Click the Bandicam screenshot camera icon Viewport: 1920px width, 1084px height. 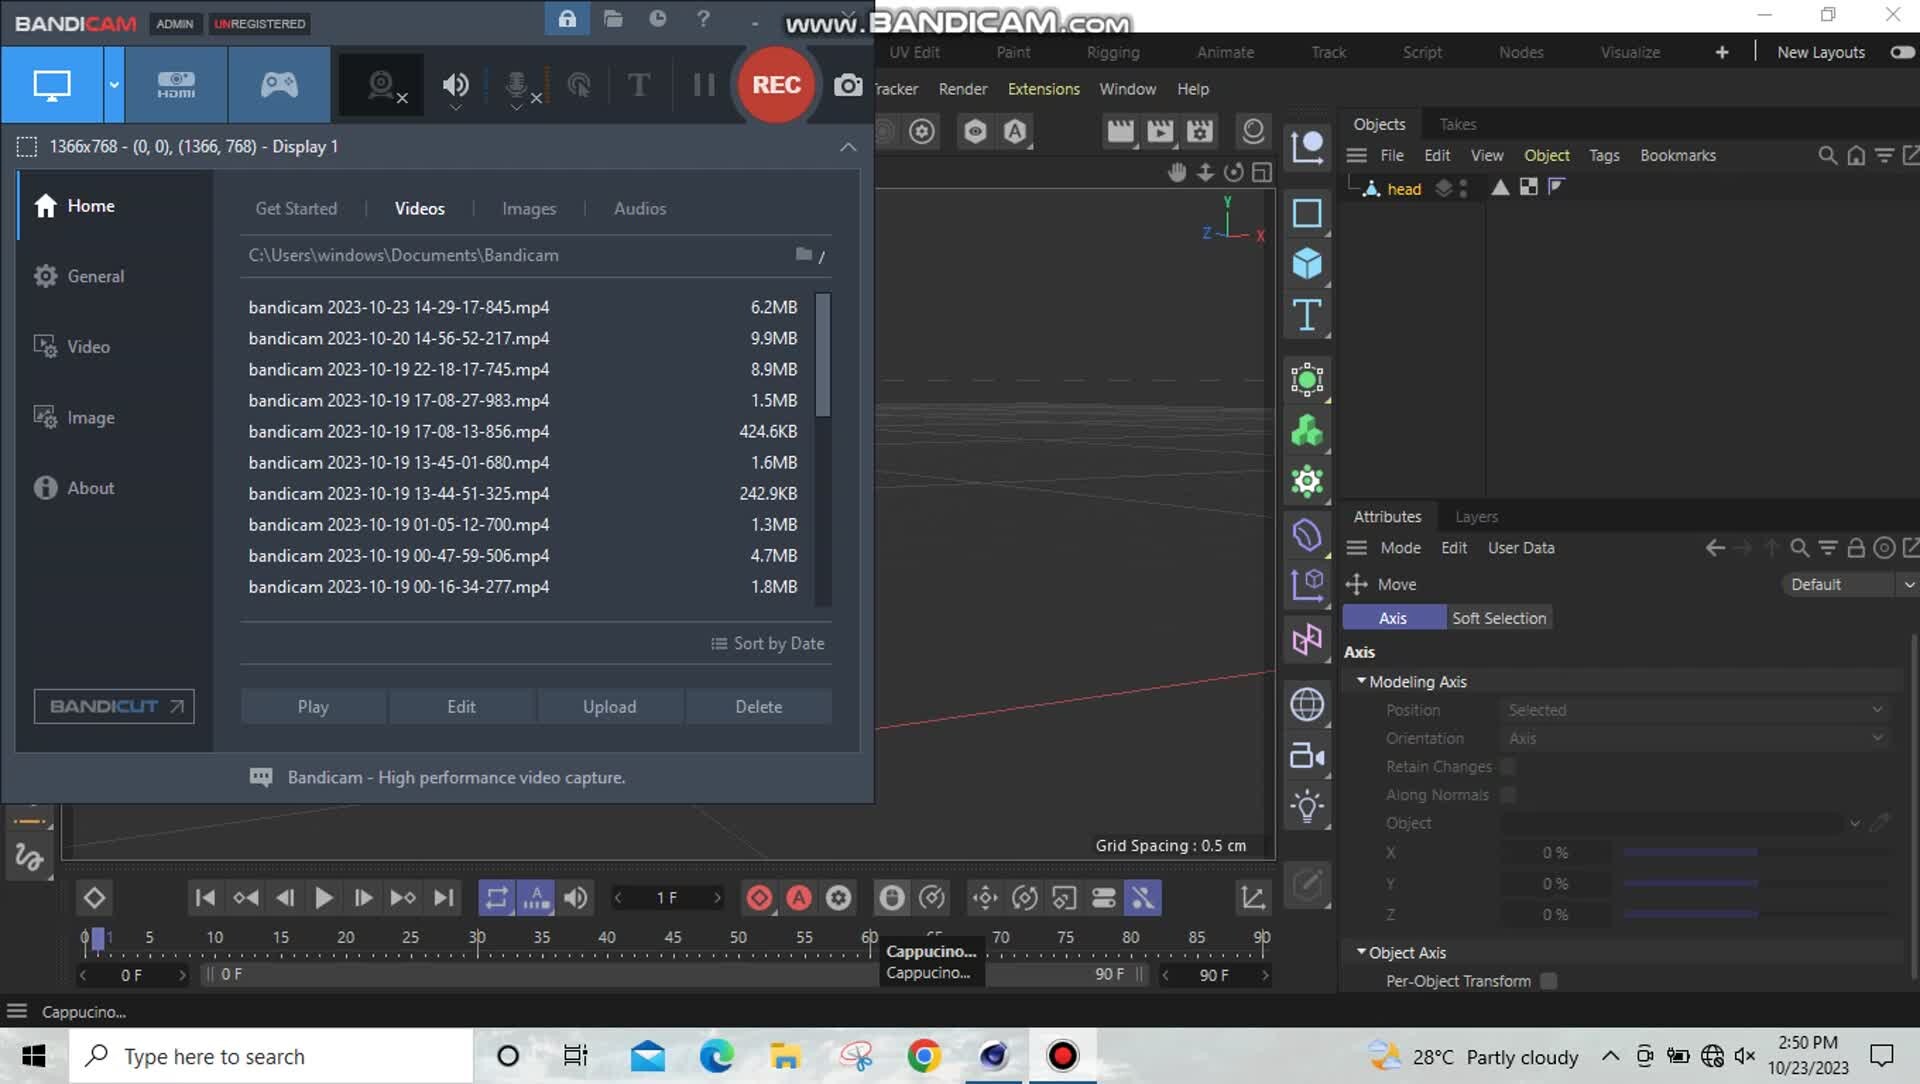pyautogui.click(x=847, y=85)
